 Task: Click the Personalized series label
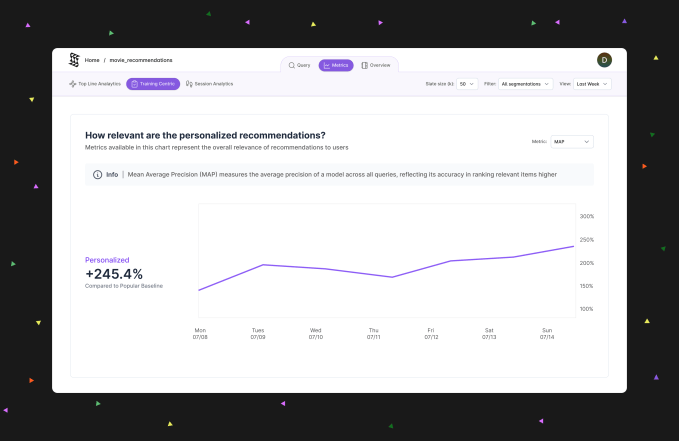(x=107, y=260)
